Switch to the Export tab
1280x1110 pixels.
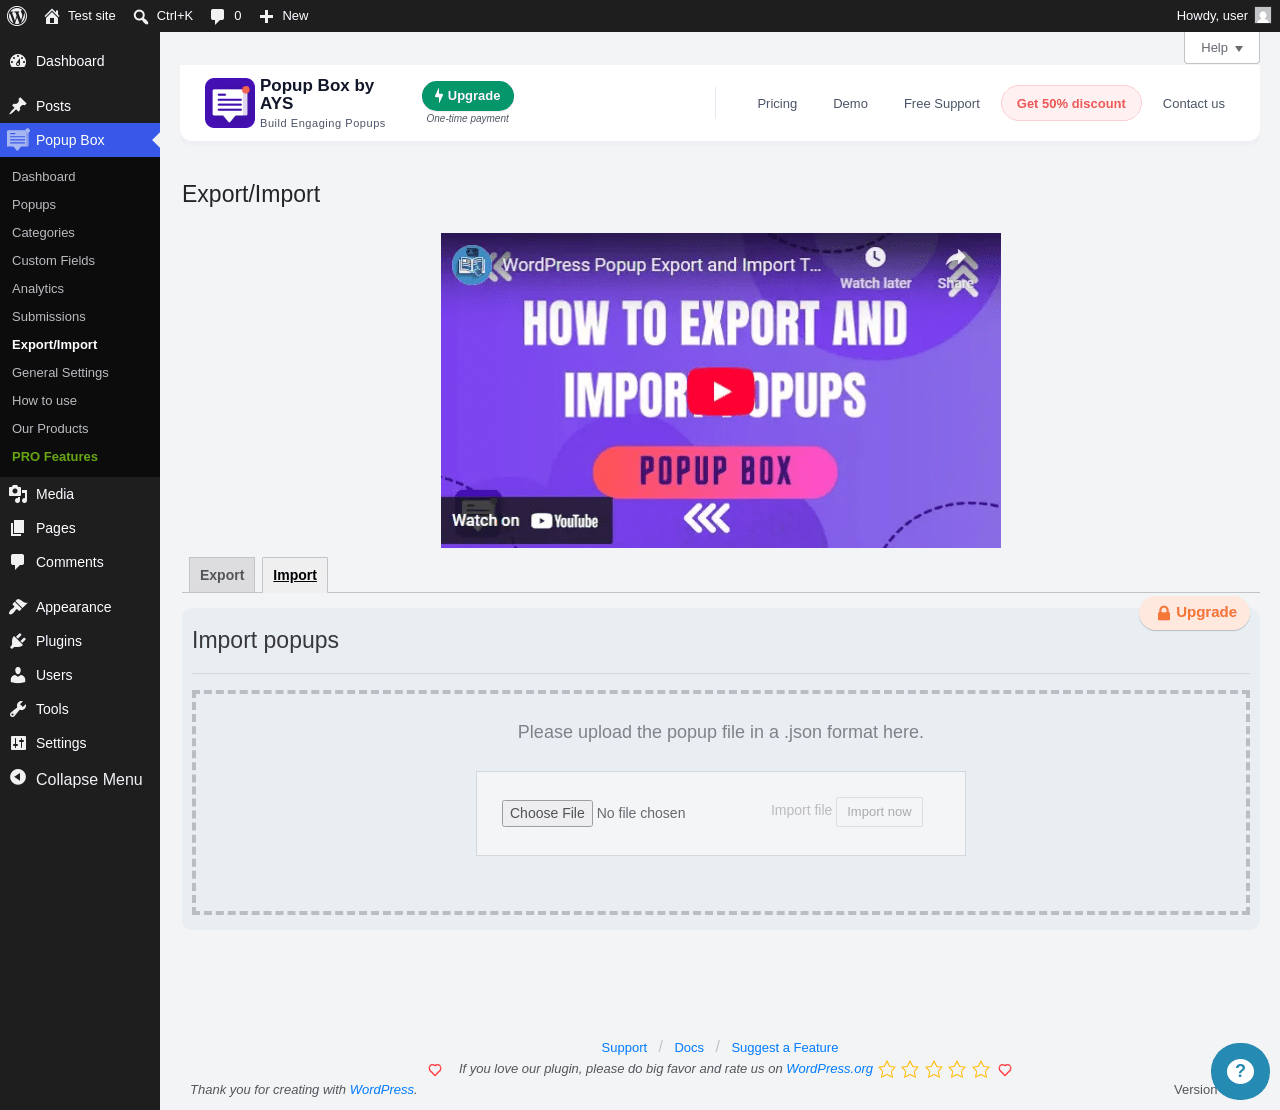(222, 575)
